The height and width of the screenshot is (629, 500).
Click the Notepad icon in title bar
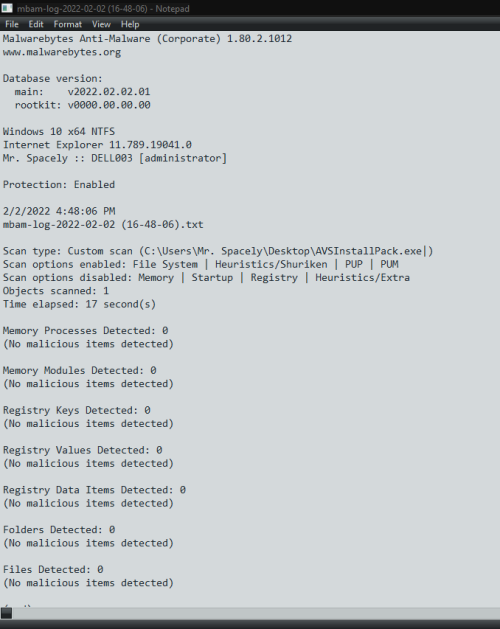[7, 8]
